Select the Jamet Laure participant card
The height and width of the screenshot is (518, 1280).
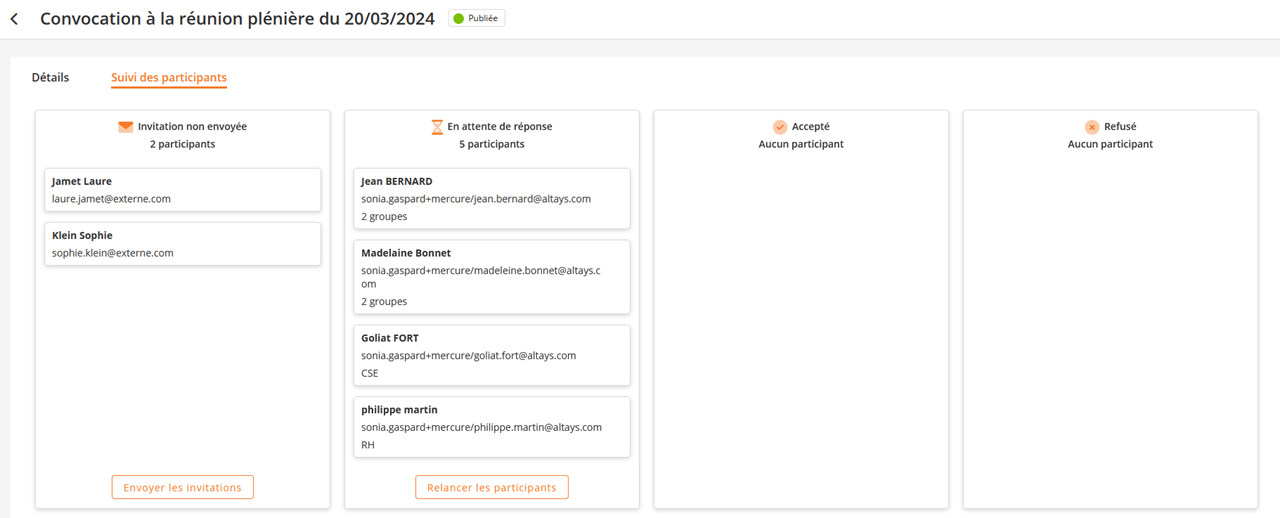182,190
